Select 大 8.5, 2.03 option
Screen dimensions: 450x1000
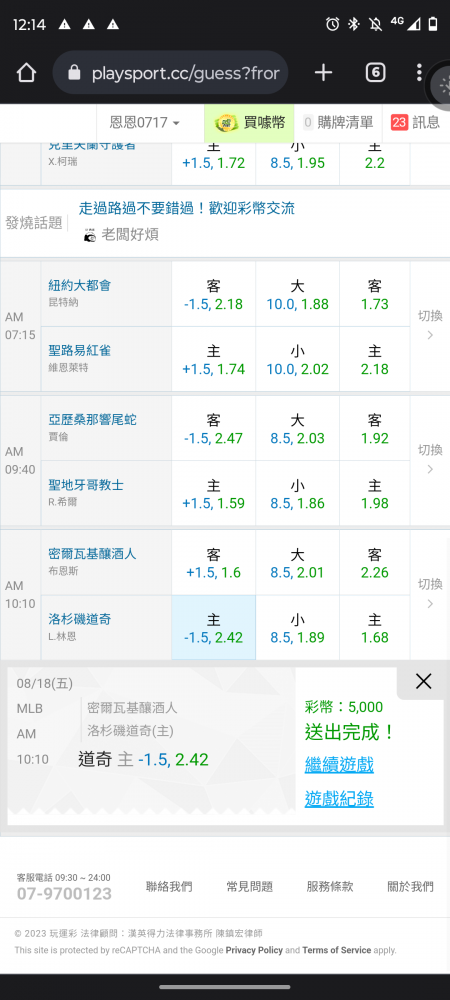point(297,429)
